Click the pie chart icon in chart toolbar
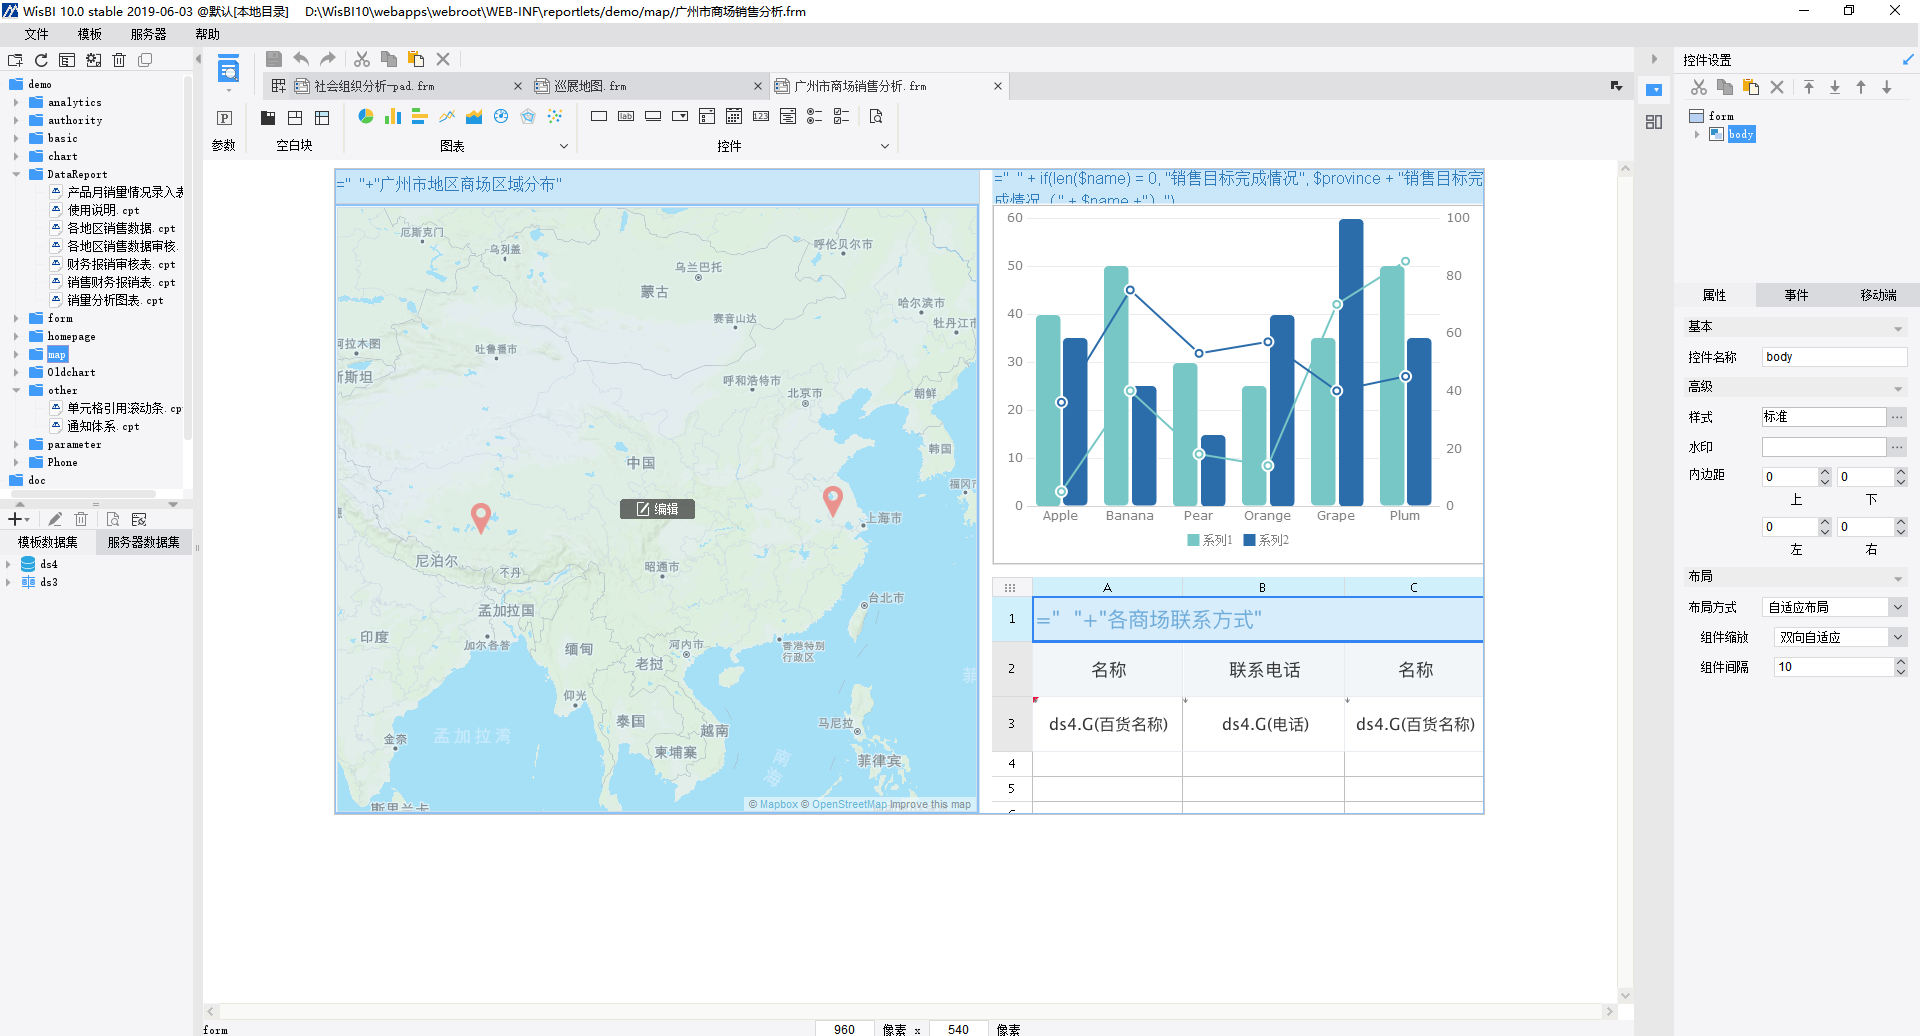Viewport: 1920px width, 1036px height. (366, 117)
